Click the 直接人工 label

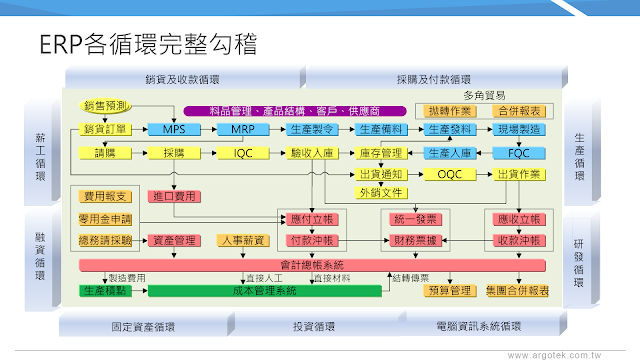click(264, 278)
